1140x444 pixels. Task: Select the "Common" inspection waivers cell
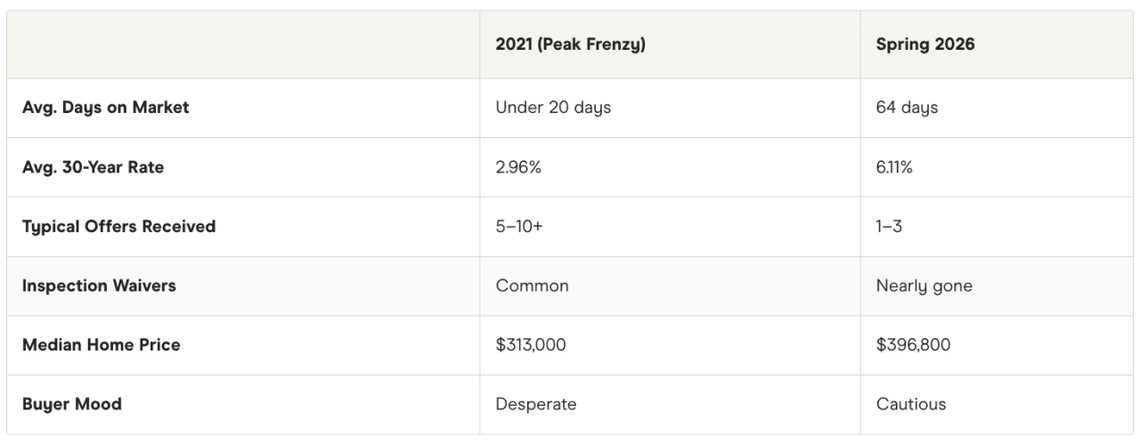(x=532, y=286)
